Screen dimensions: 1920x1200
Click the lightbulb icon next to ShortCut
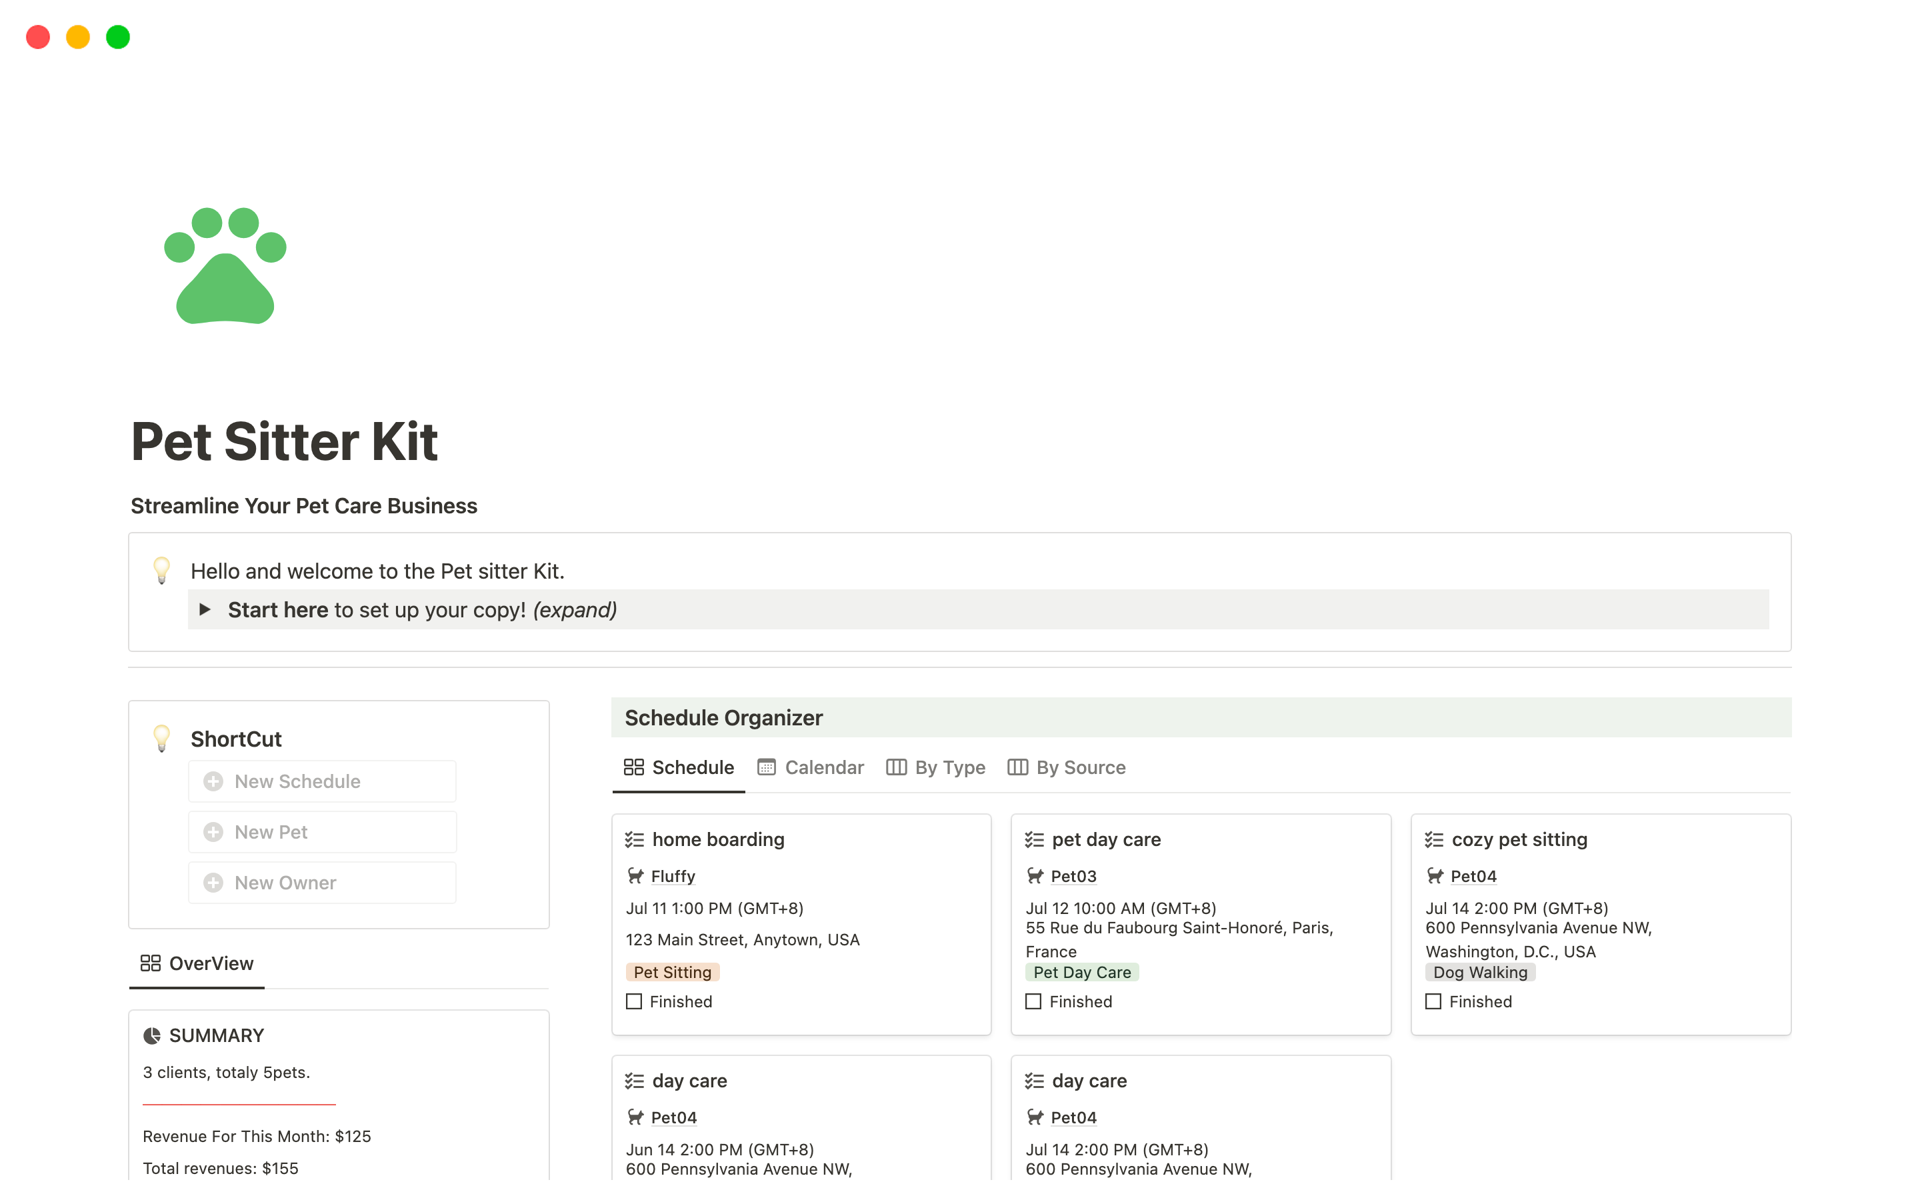pos(162,739)
